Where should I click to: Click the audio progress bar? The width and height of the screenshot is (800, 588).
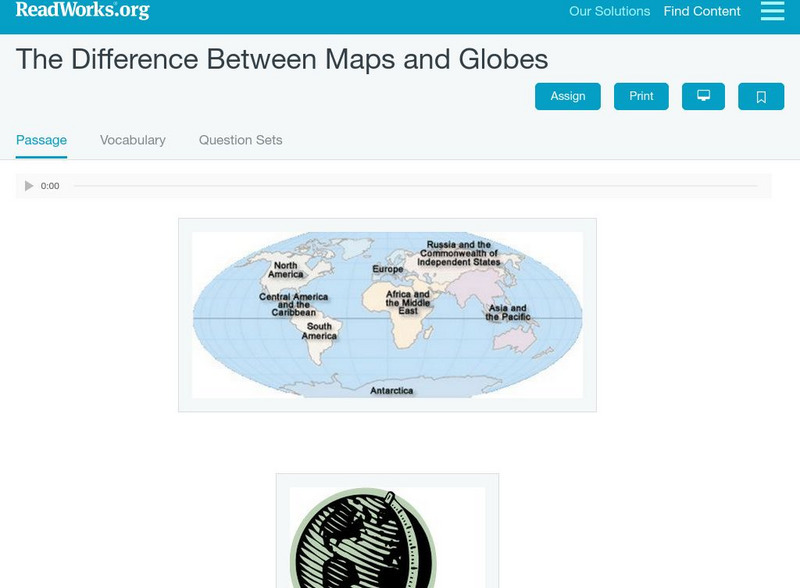point(415,186)
